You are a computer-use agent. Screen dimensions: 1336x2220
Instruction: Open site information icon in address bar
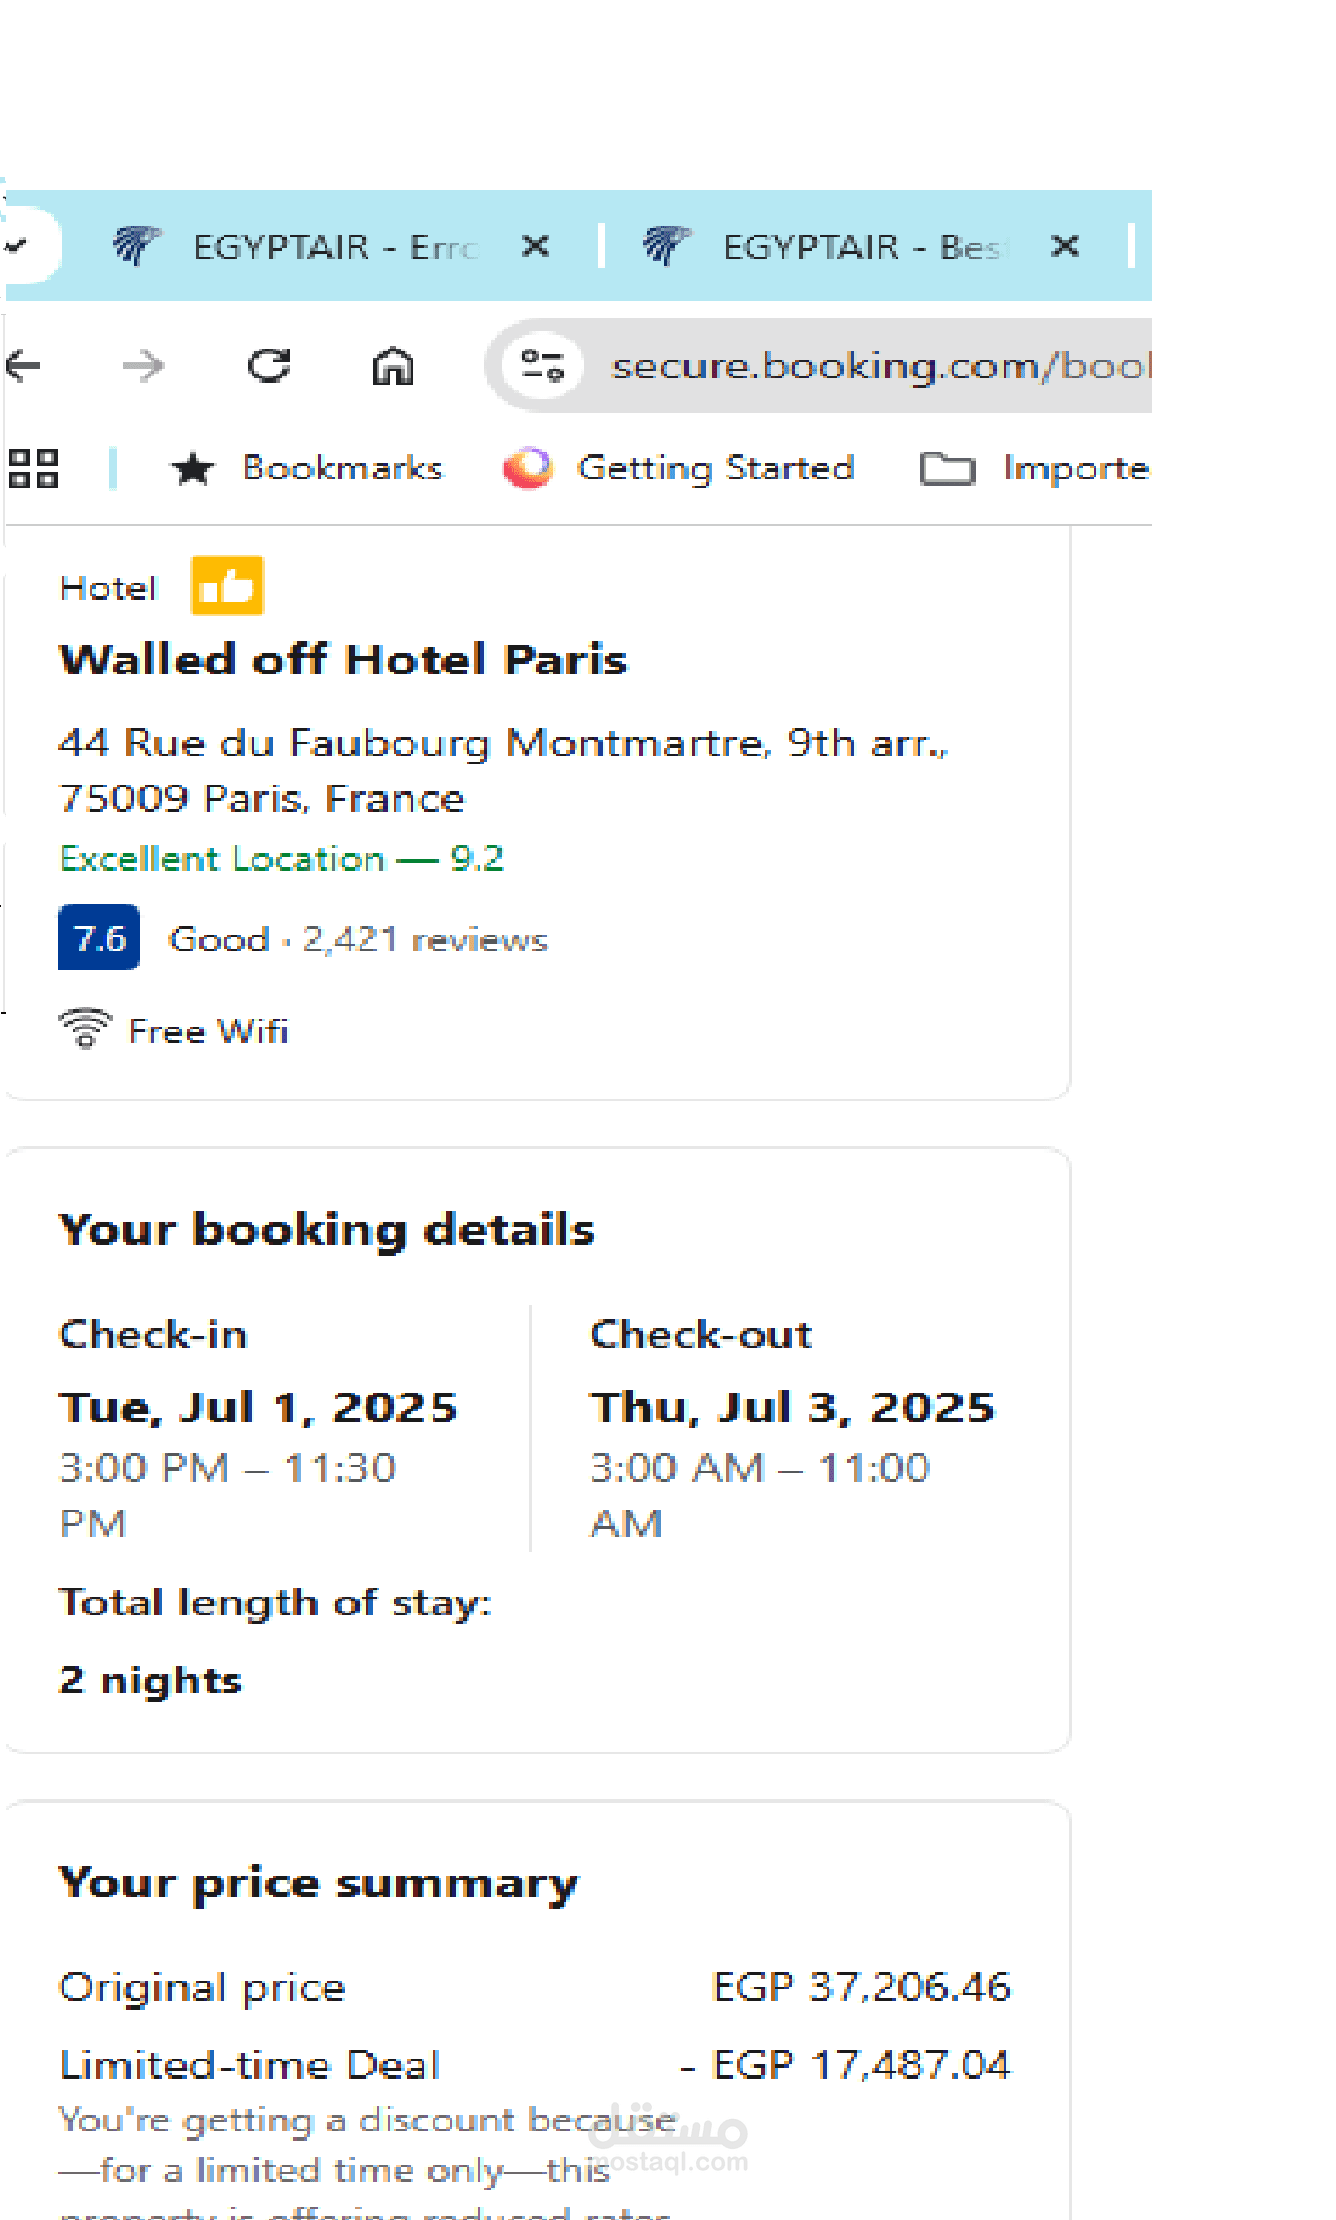pyautogui.click(x=542, y=365)
